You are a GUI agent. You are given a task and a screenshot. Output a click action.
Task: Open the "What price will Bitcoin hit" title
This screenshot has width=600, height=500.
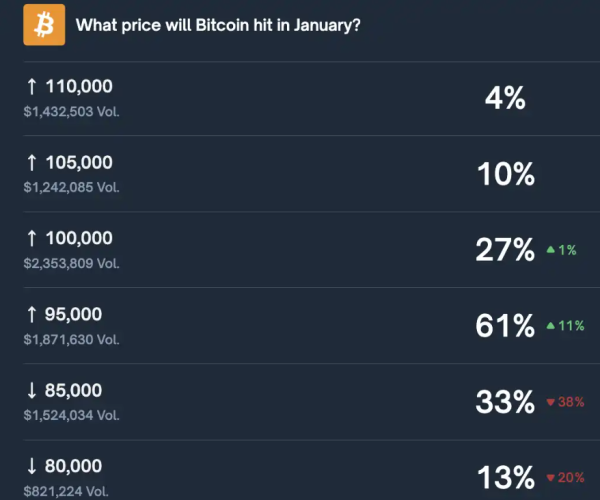[218, 25]
